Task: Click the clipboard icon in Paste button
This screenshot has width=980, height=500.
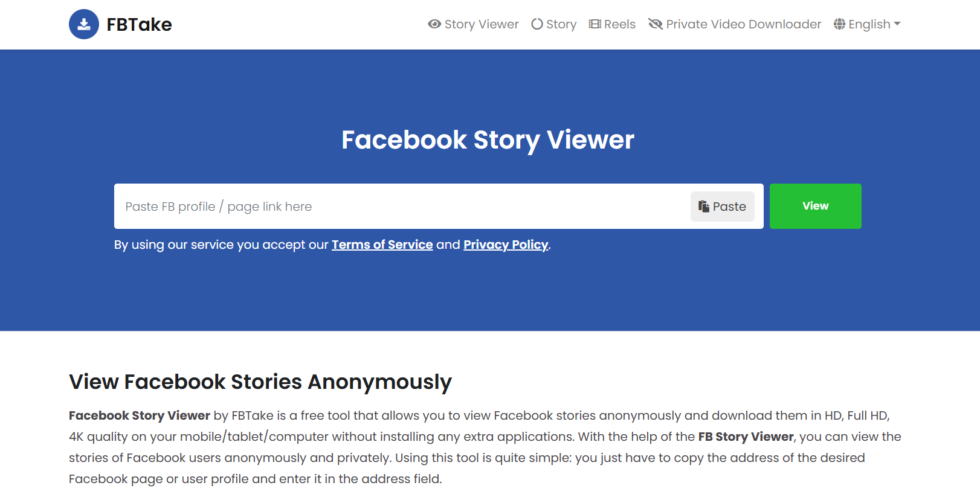Action: (704, 206)
